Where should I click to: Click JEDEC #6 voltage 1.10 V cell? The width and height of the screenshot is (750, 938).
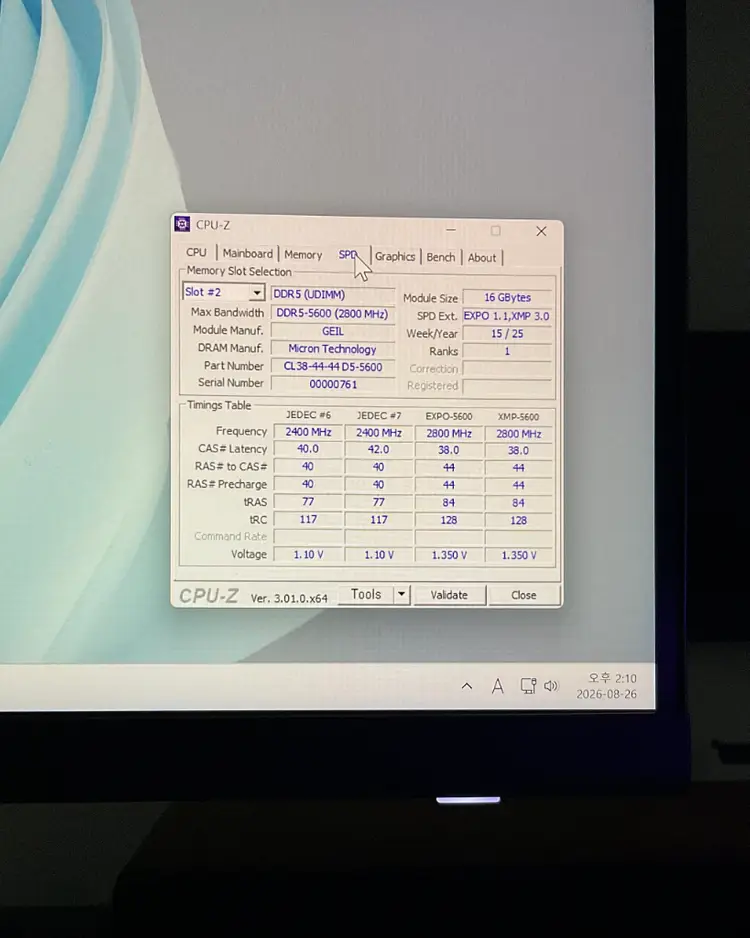pos(308,555)
